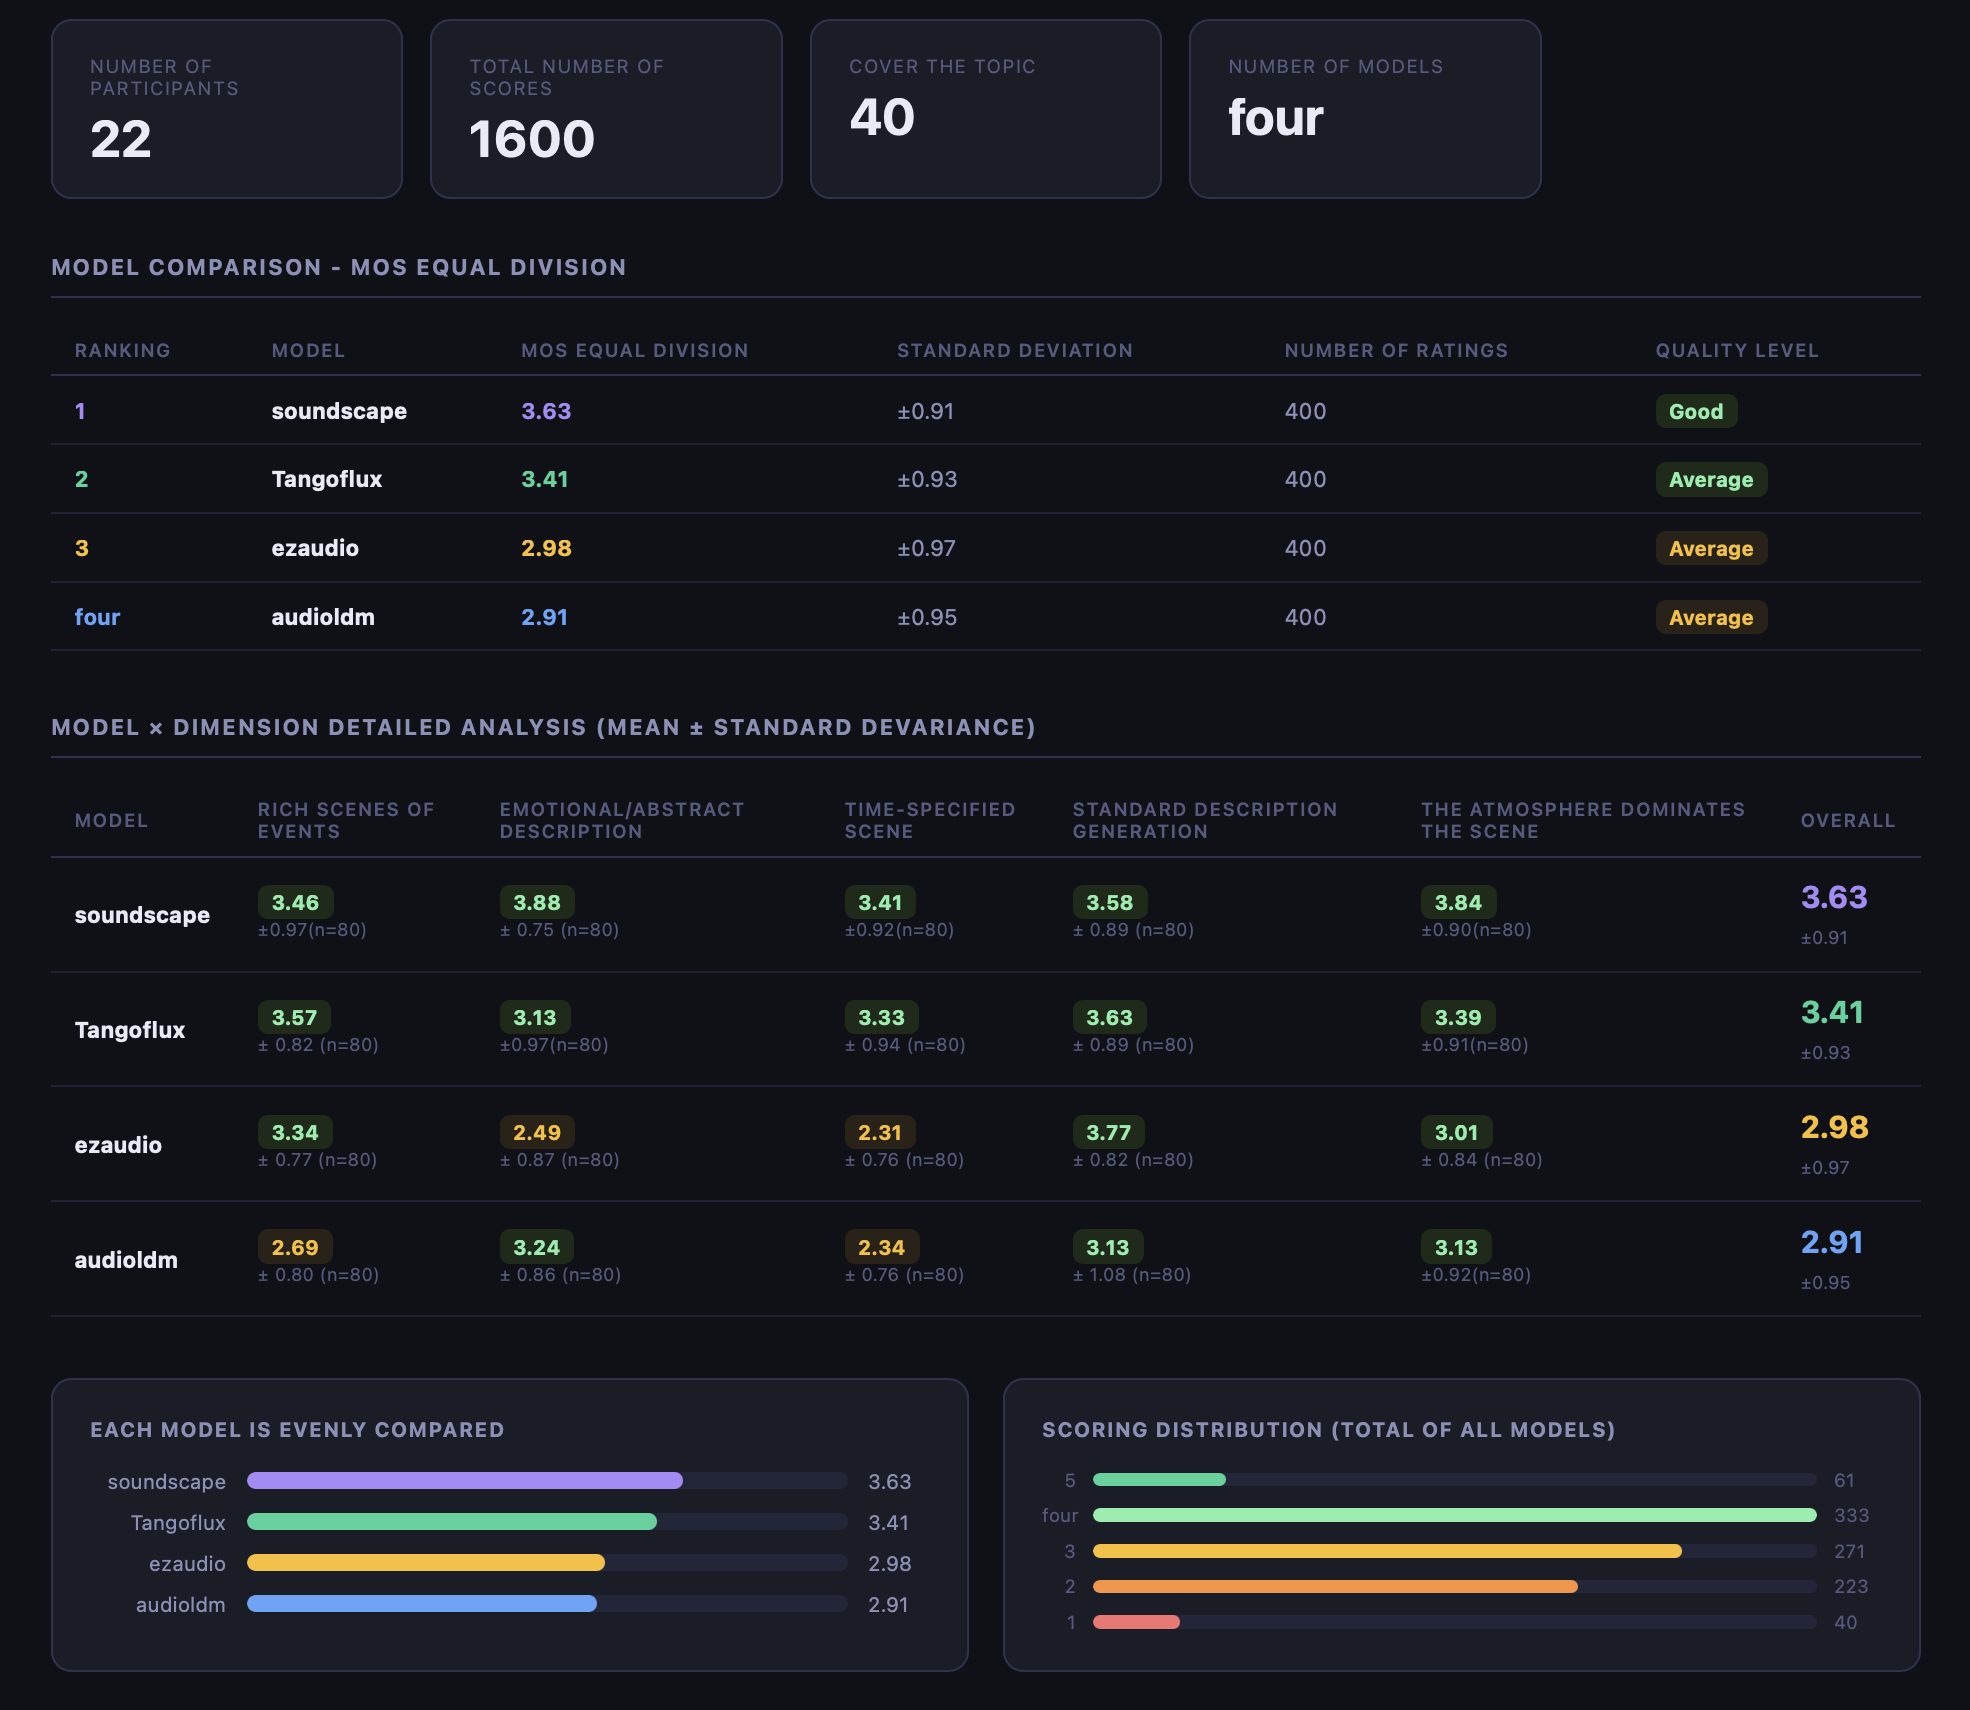Click the score 2 orange distribution bar
Image resolution: width=1970 pixels, height=1710 pixels.
click(1335, 1586)
